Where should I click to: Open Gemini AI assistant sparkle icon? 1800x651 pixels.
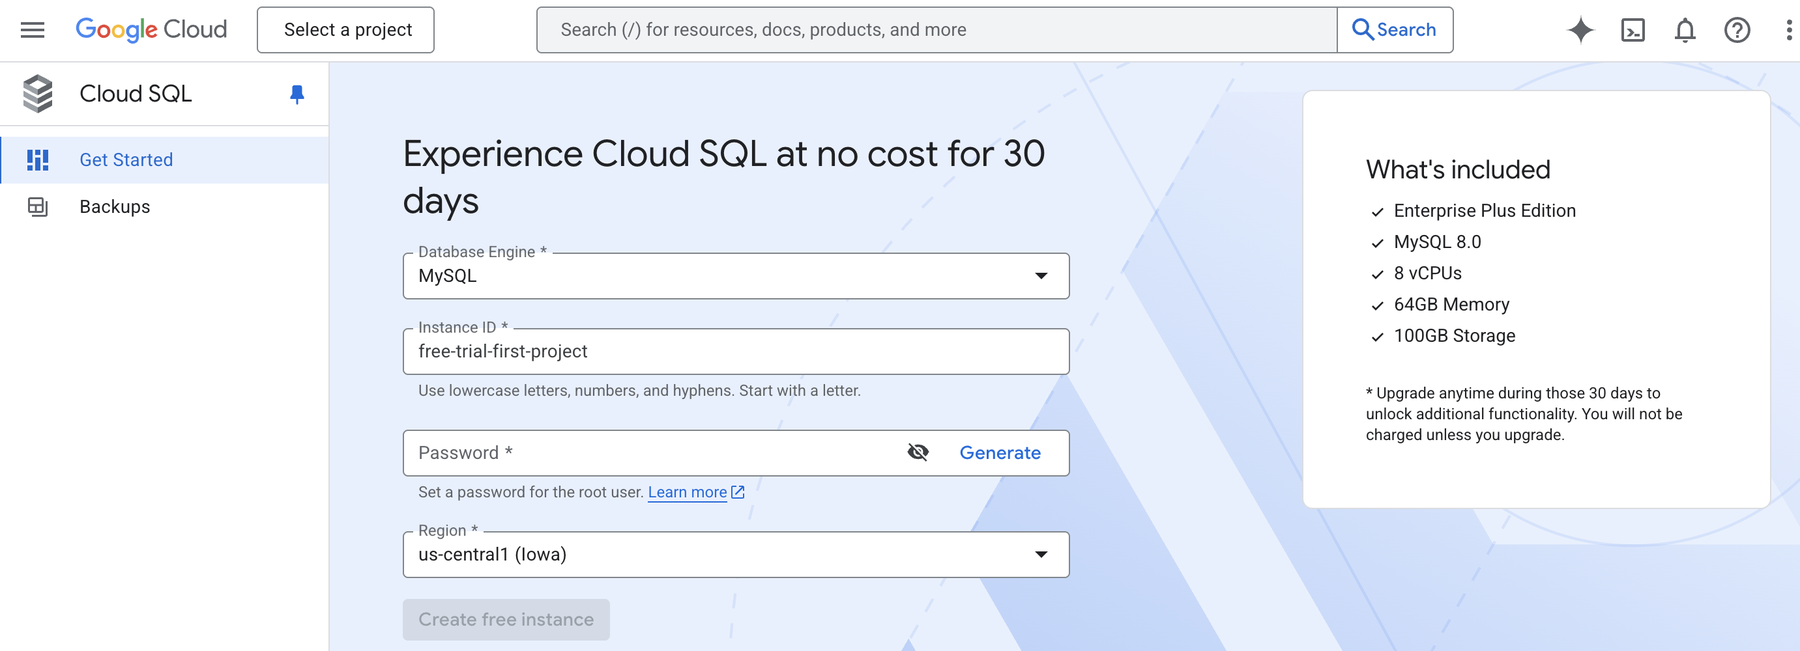pos(1580,30)
